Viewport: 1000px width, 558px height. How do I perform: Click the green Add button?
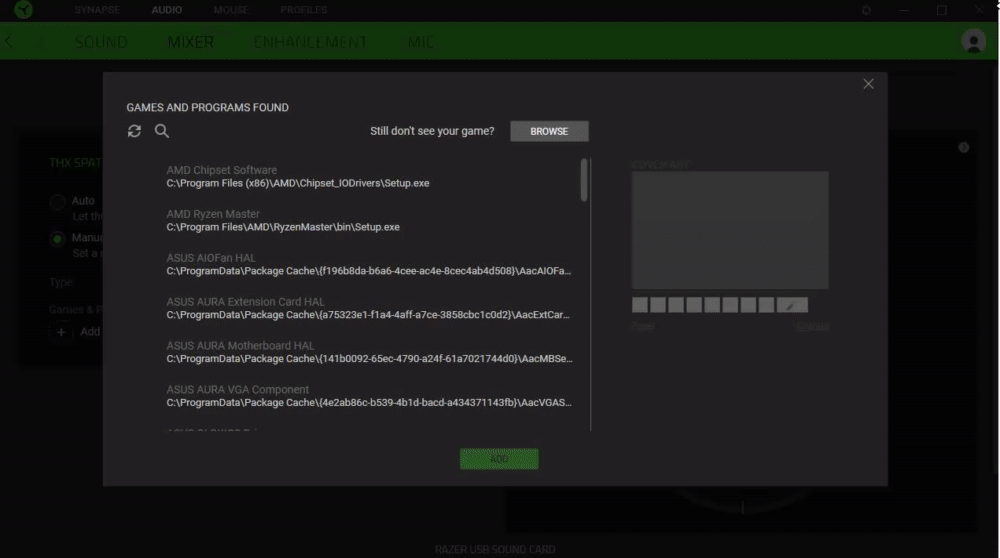pyautogui.click(x=499, y=459)
